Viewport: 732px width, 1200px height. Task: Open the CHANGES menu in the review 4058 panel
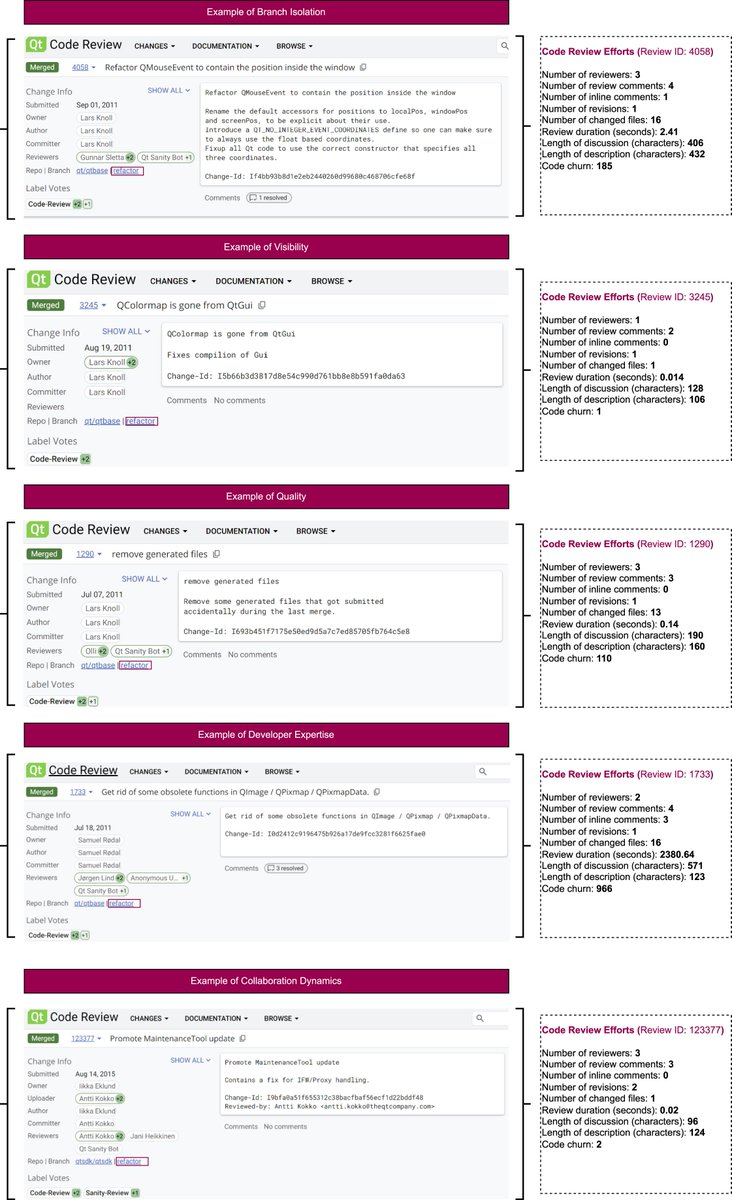pos(155,46)
